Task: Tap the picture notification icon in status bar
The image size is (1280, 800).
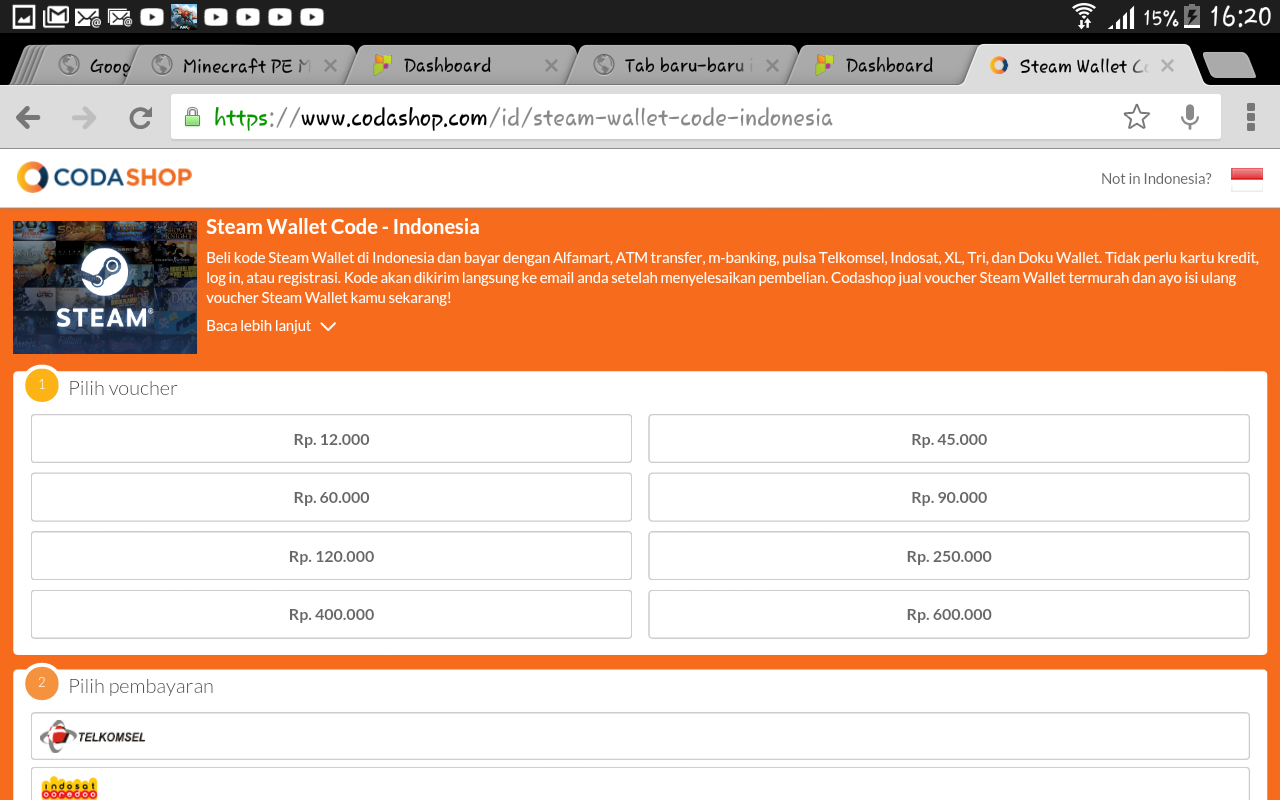Action: (23, 16)
